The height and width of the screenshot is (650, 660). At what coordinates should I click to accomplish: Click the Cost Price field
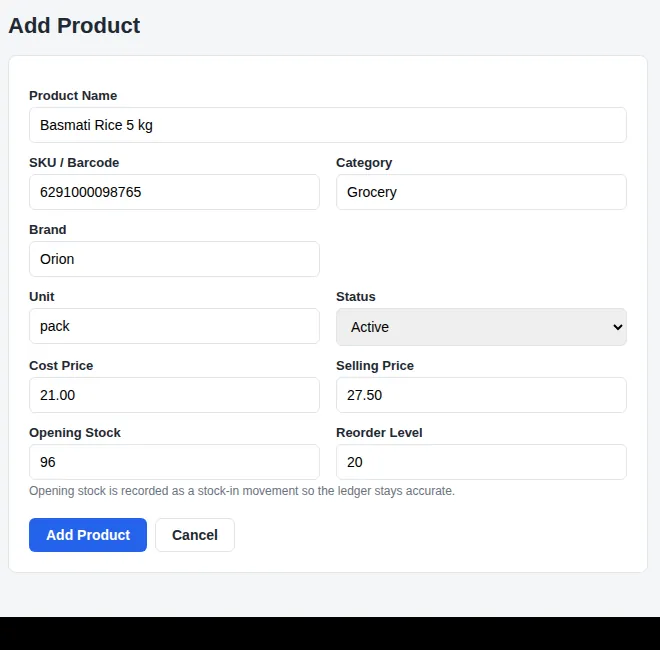coord(174,395)
